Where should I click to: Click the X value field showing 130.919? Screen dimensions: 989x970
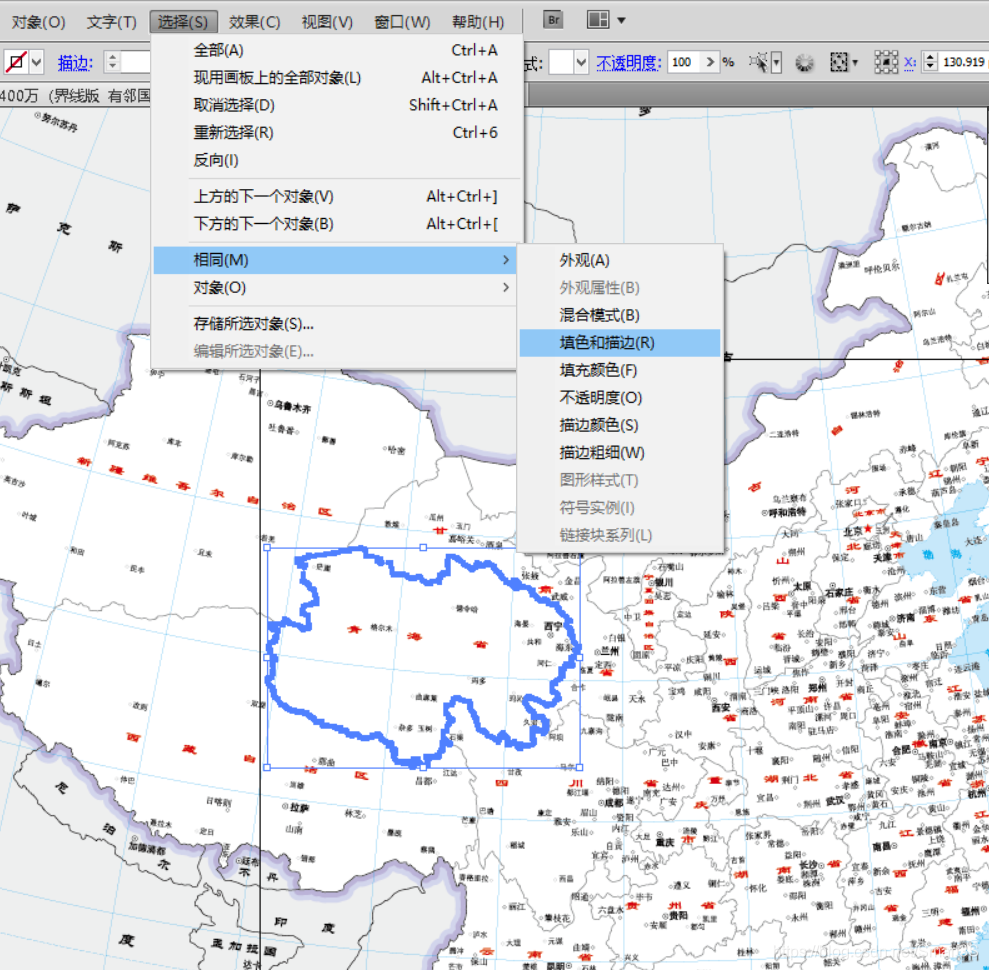[x=963, y=62]
